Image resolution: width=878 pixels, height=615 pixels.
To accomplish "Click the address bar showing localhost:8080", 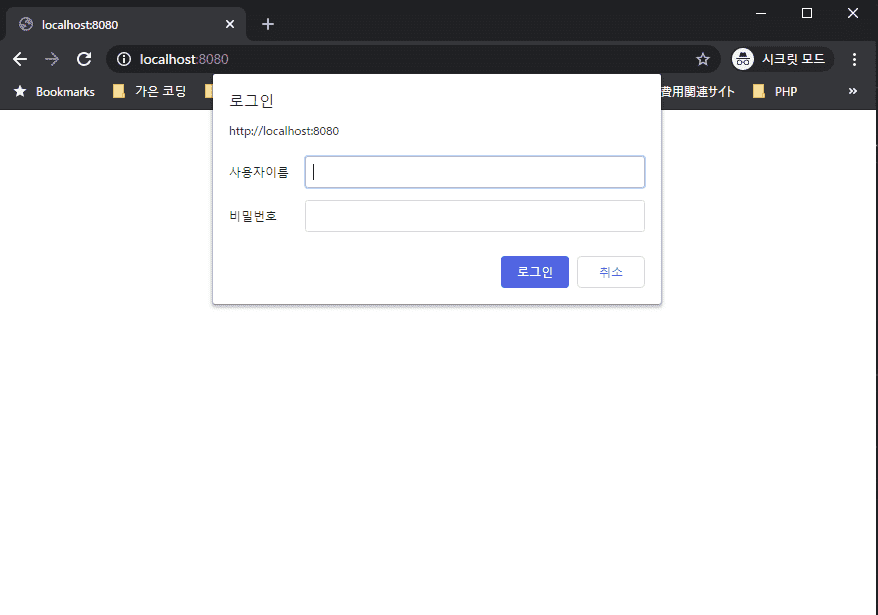I will pyautogui.click(x=412, y=59).
